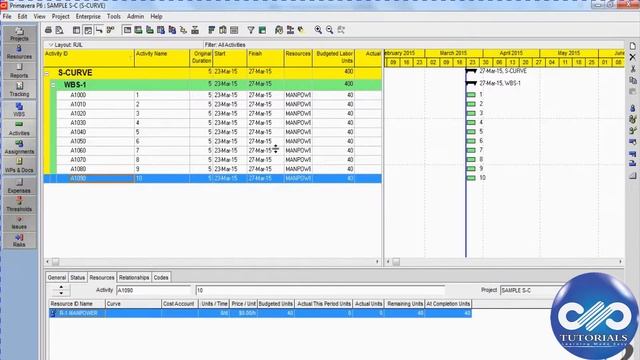Open the Enterprise menu
The width and height of the screenshot is (640, 360).
tap(88, 16)
